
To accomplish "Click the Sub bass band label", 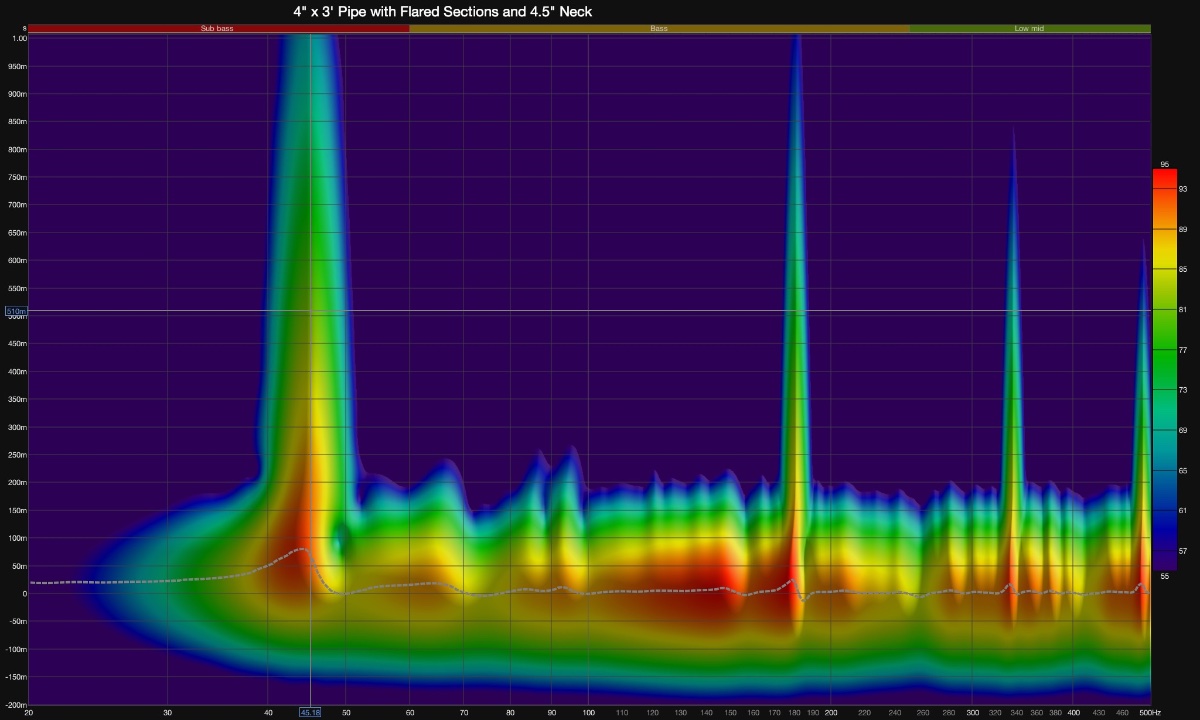I will coord(217,29).
